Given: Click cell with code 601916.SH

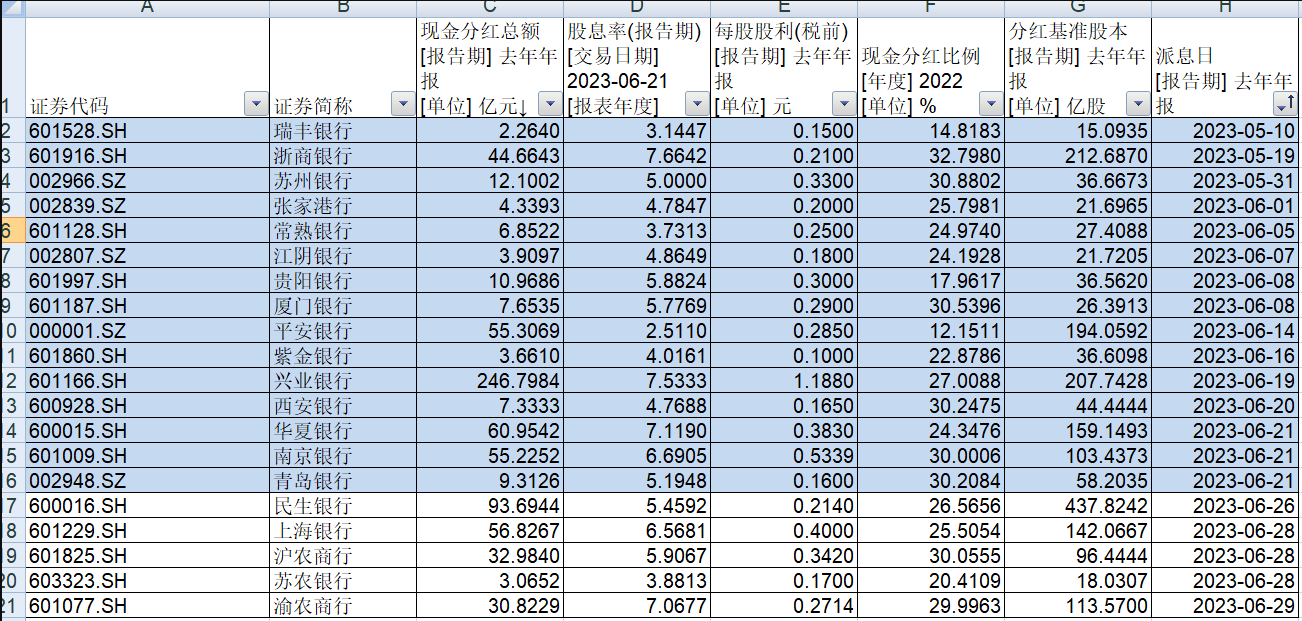Looking at the screenshot, I should tap(147, 155).
